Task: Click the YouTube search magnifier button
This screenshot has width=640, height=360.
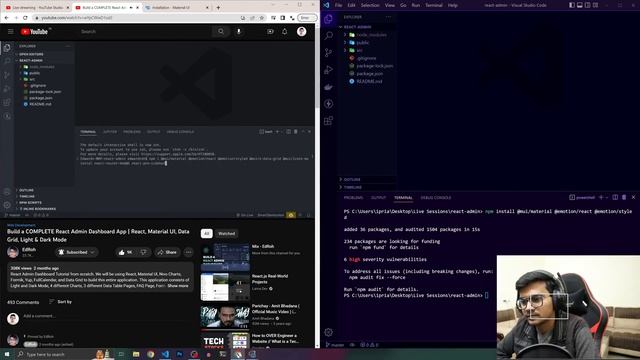Action: click(221, 31)
